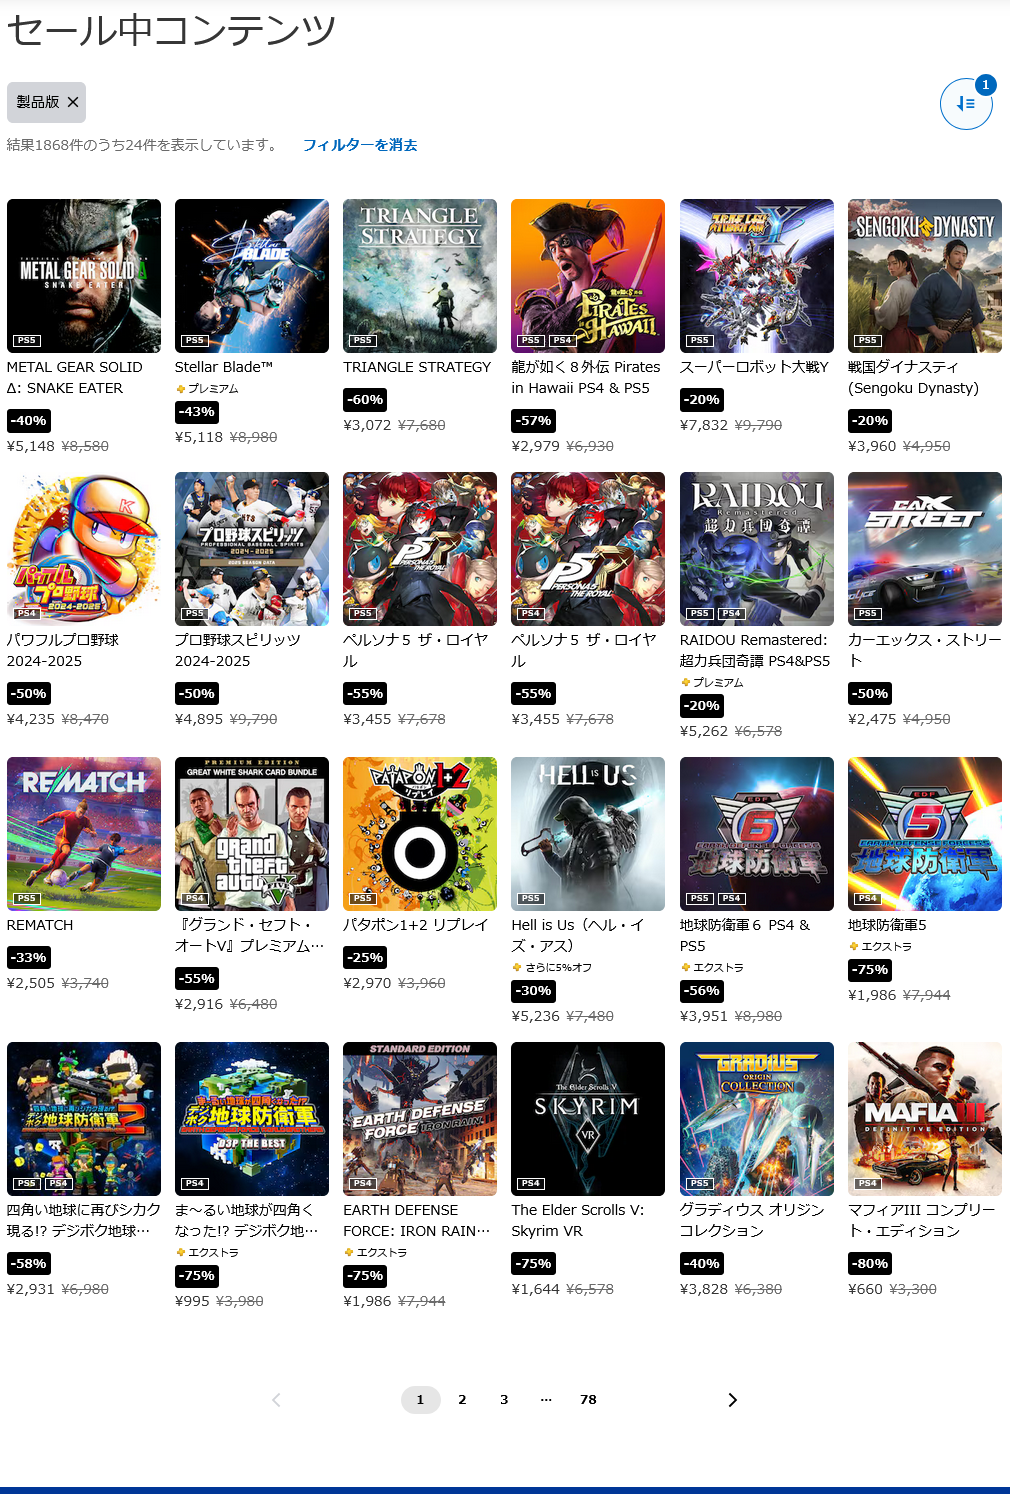Viewport: 1010px width, 1494px height.
Task: Click フィルターを消去 link
Action: [x=360, y=145]
